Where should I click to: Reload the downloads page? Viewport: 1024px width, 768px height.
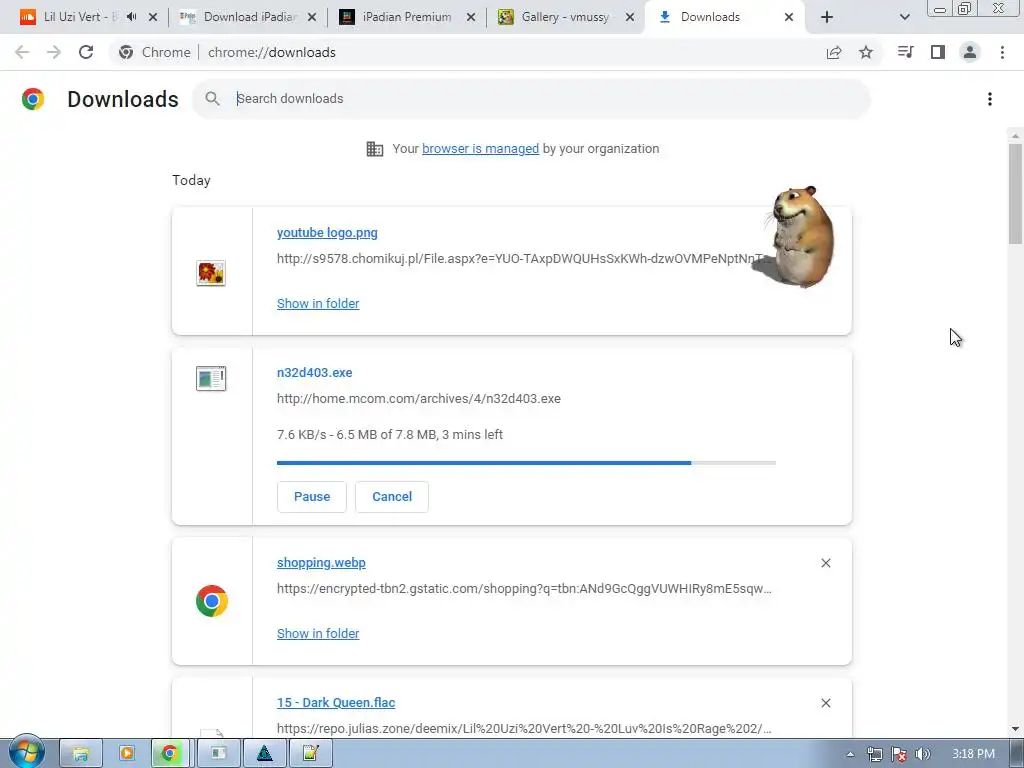[x=86, y=52]
